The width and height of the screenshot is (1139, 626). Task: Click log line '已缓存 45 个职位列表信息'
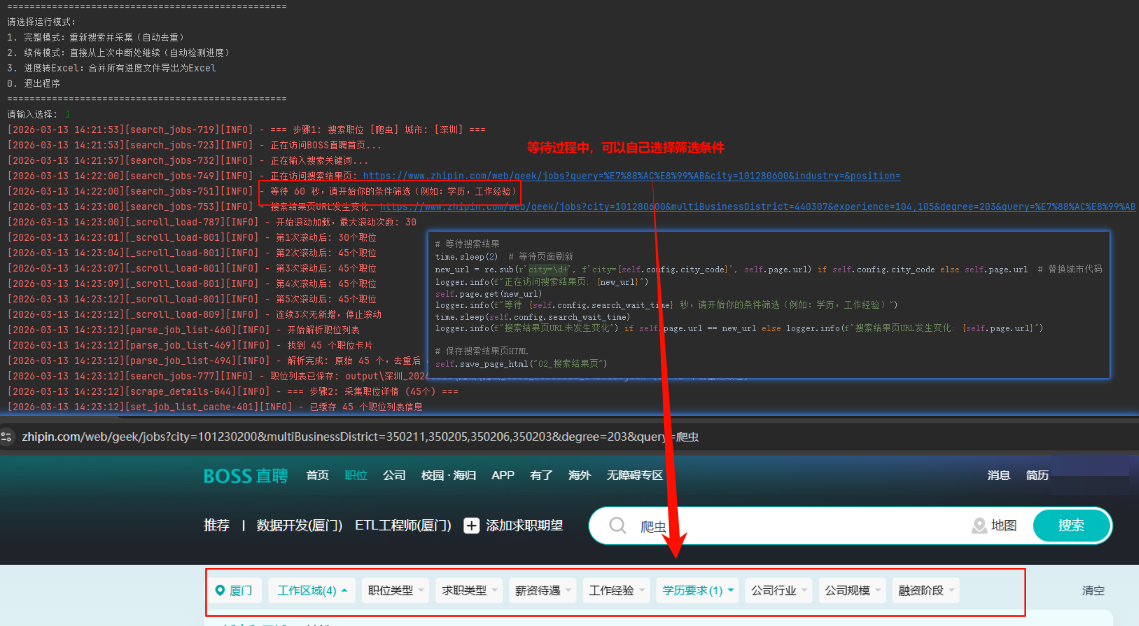[215, 407]
